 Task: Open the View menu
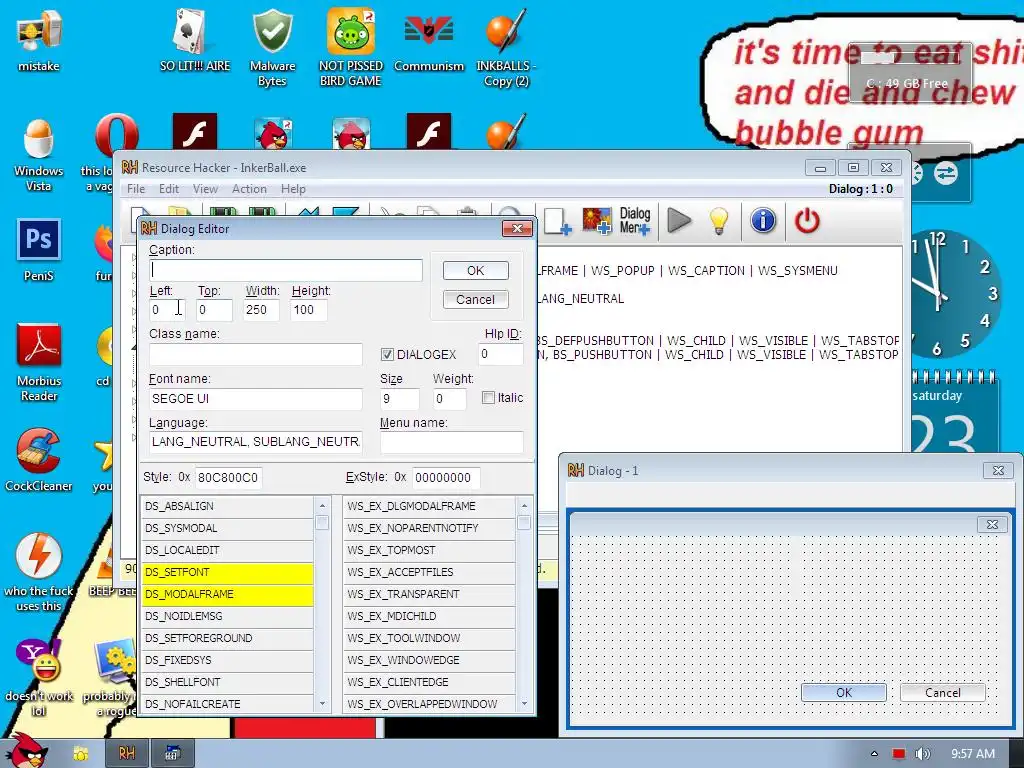[205, 189]
